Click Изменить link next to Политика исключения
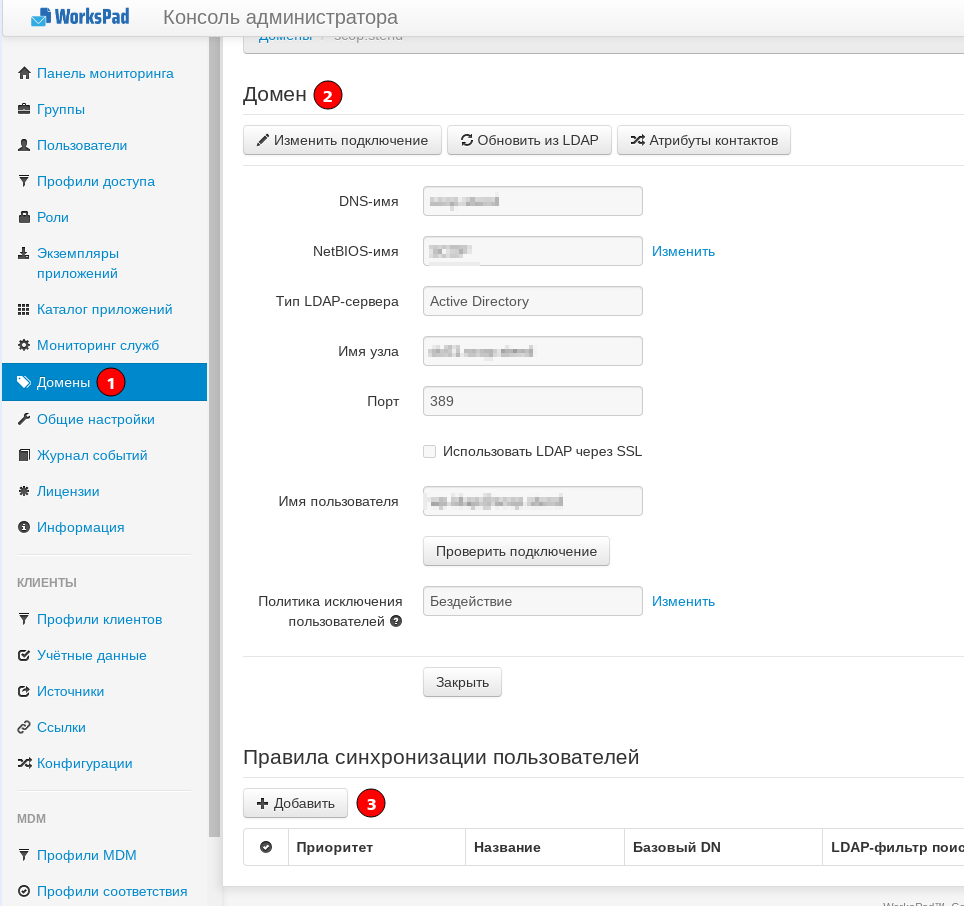 (x=683, y=601)
